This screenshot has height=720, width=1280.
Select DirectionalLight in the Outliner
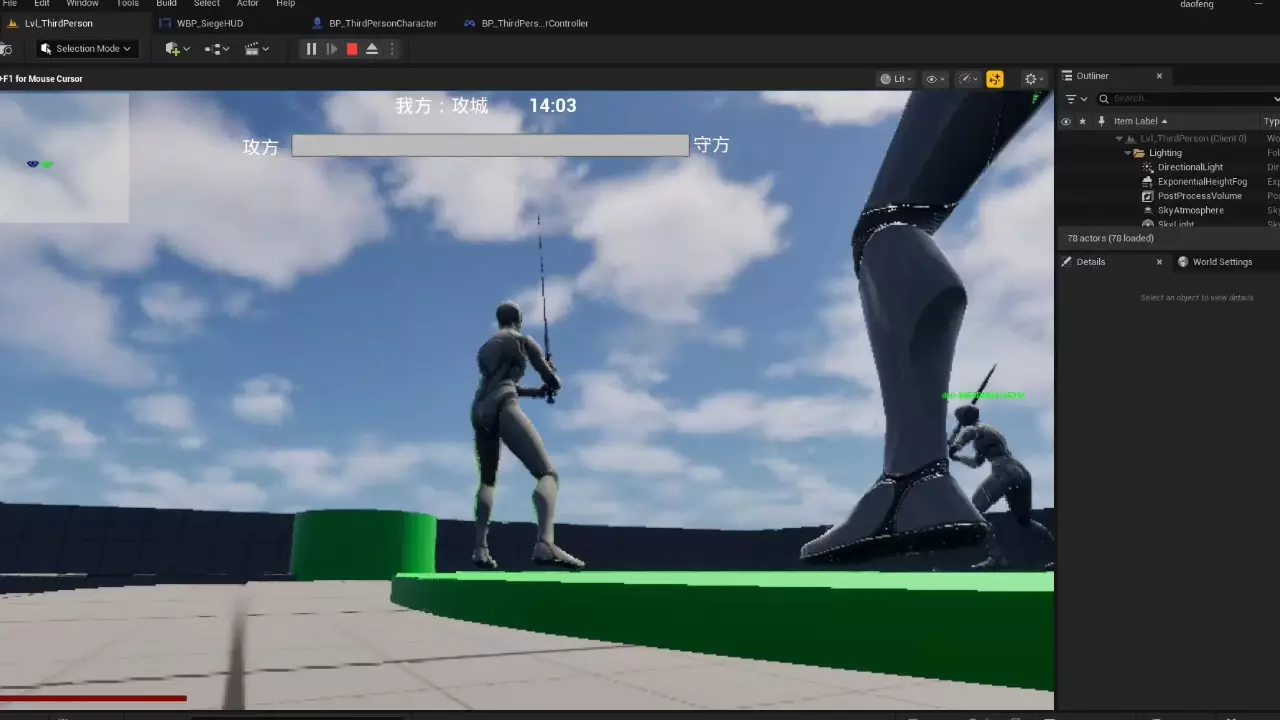[1190, 167]
